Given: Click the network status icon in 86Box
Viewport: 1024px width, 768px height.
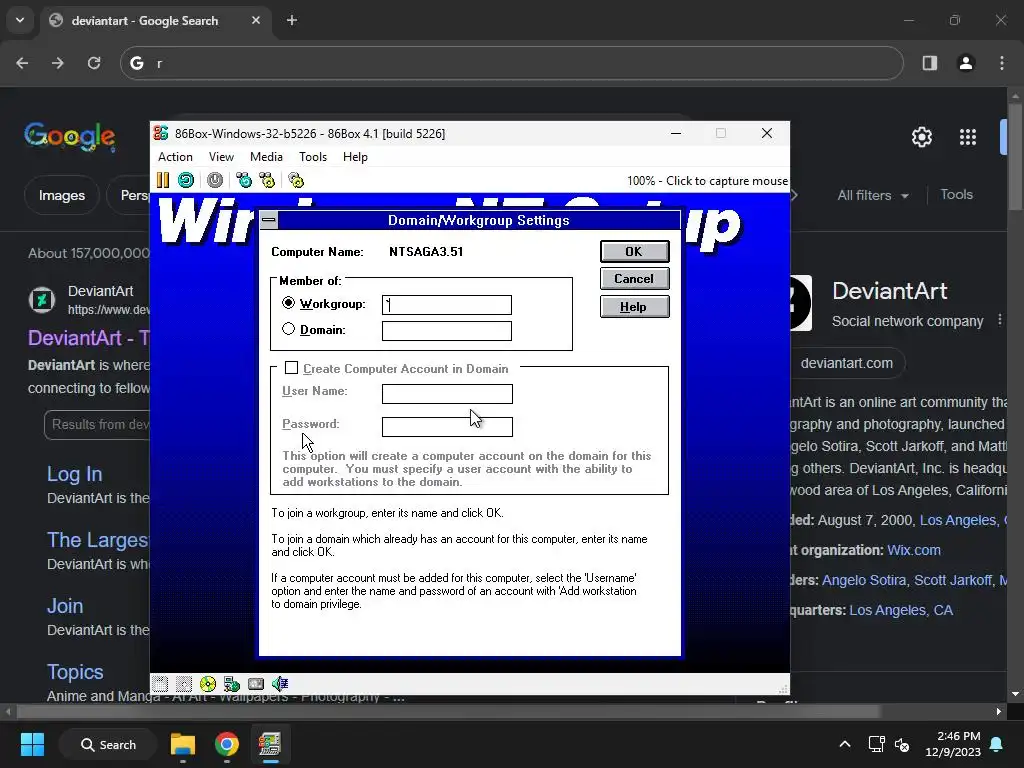Looking at the screenshot, I should pos(232,684).
